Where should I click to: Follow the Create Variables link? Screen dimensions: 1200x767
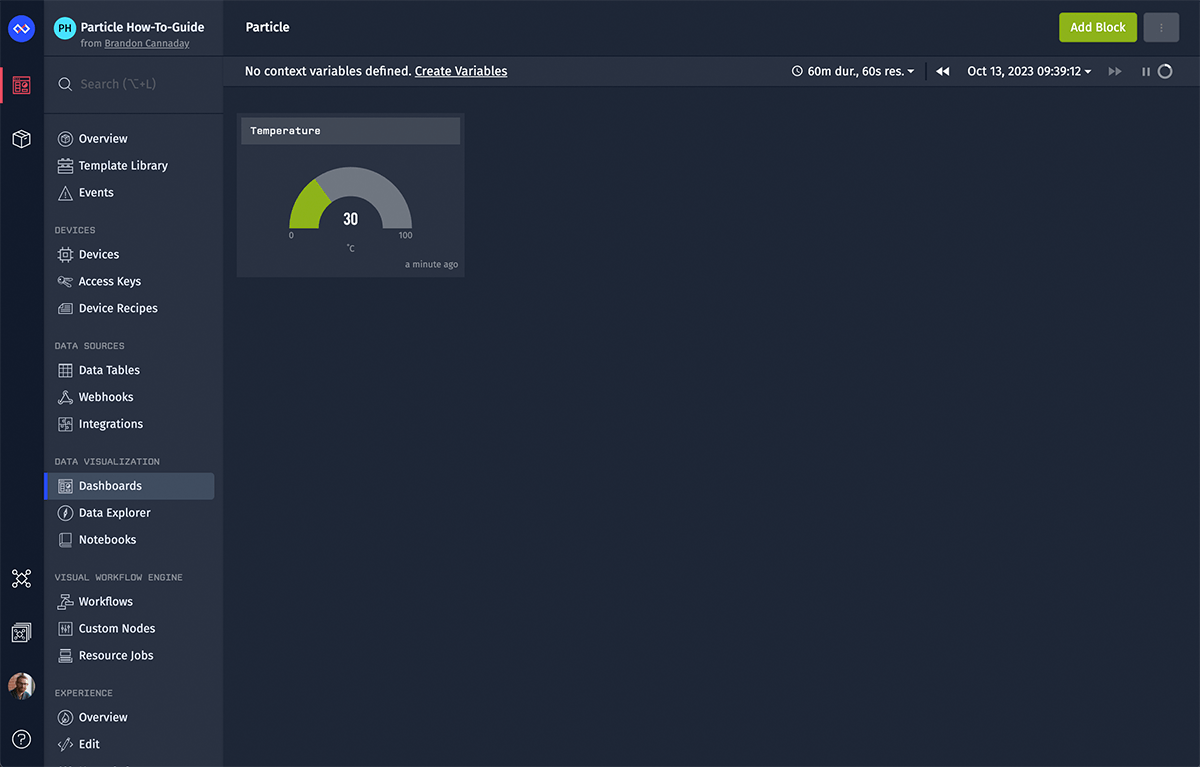pos(461,72)
